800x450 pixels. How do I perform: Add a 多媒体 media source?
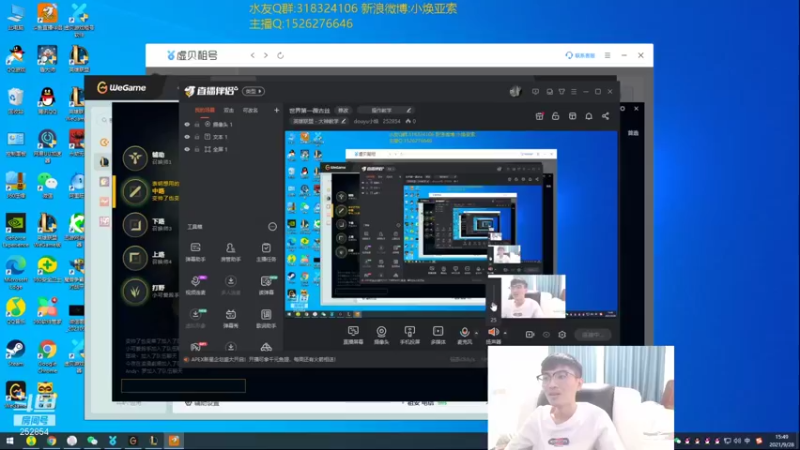click(x=438, y=335)
